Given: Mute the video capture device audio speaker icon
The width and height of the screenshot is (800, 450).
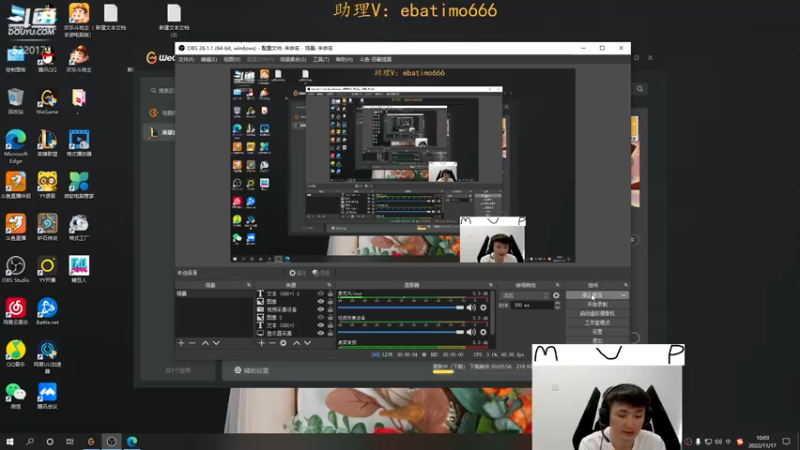Looking at the screenshot, I should pos(471,332).
